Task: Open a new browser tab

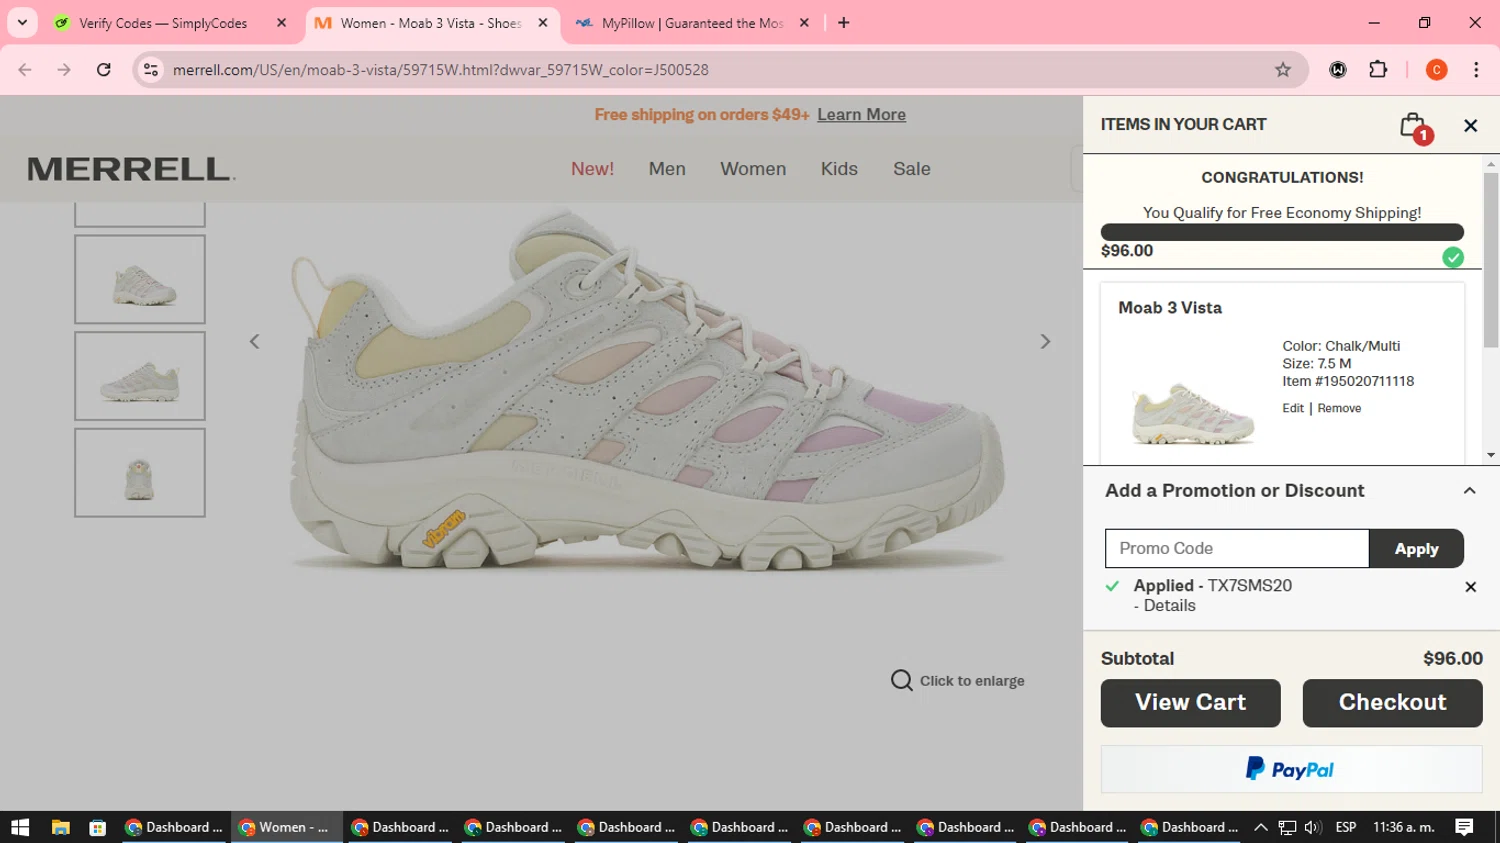Action: coord(844,23)
